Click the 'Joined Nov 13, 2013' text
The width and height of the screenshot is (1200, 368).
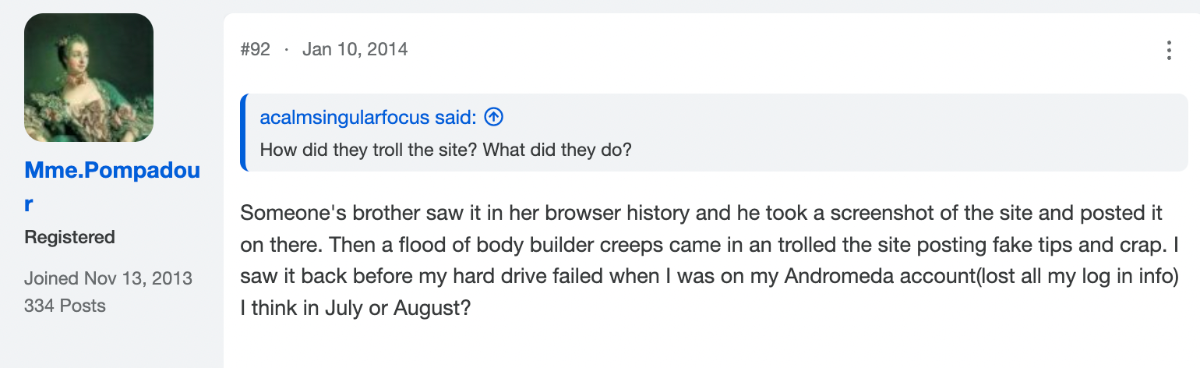pyautogui.click(x=108, y=278)
